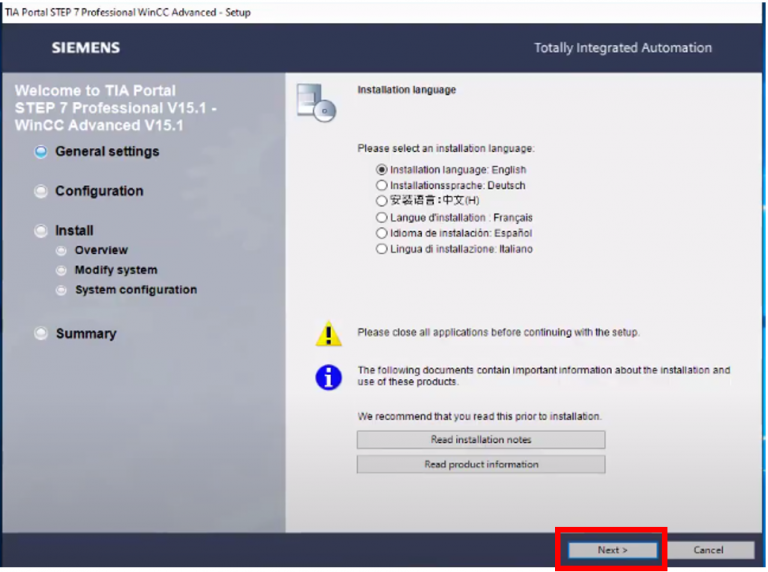
Task: Click the Configuration step bullet icon
Action: click(x=41, y=191)
